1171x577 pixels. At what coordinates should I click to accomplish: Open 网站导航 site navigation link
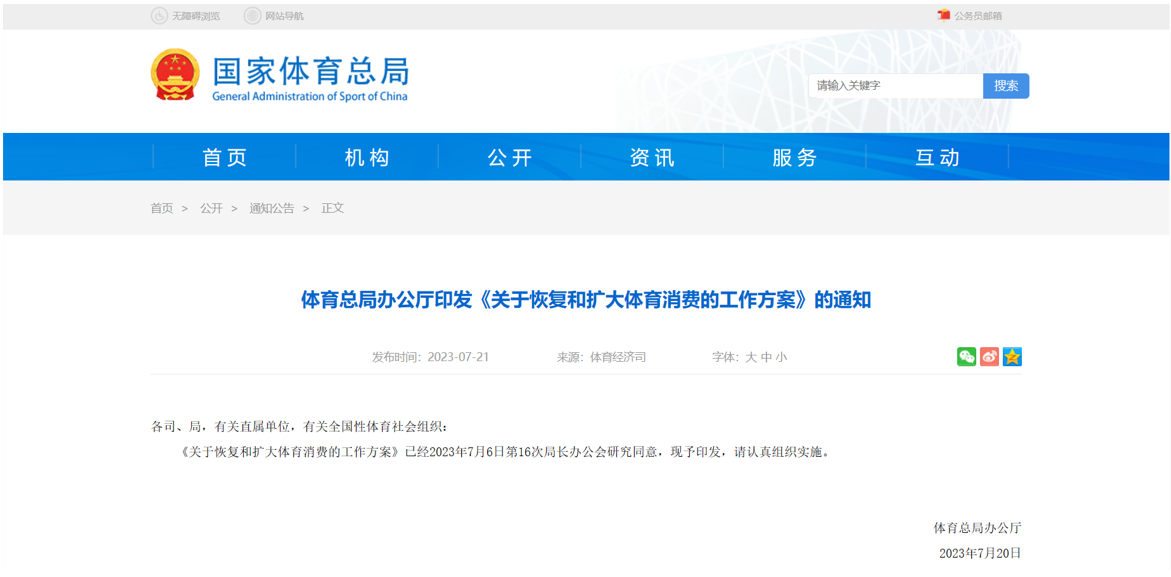tap(285, 16)
